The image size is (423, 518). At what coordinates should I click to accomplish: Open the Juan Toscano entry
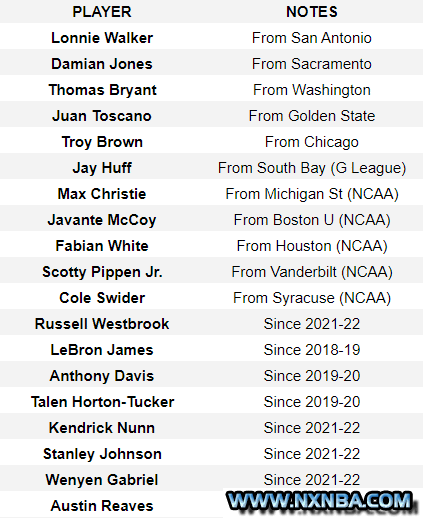pos(102,116)
